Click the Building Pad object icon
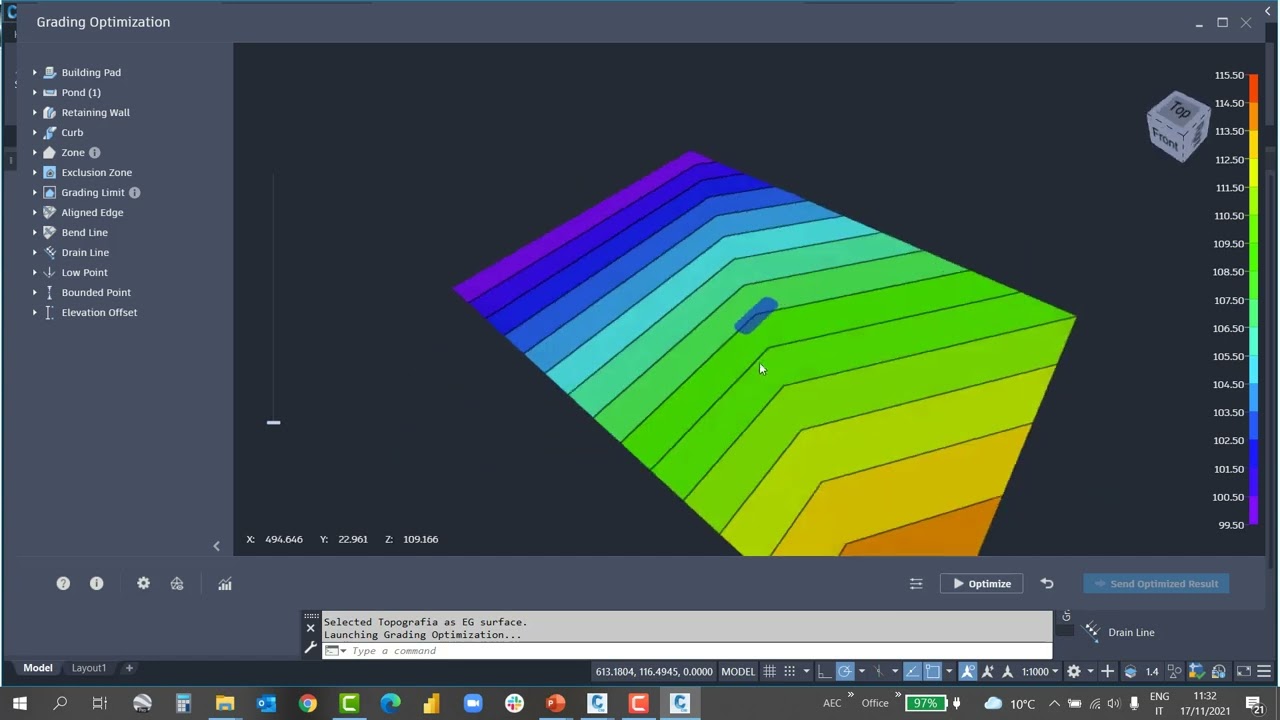Screen dimensions: 1280x720 pyautogui.click(x=49, y=73)
